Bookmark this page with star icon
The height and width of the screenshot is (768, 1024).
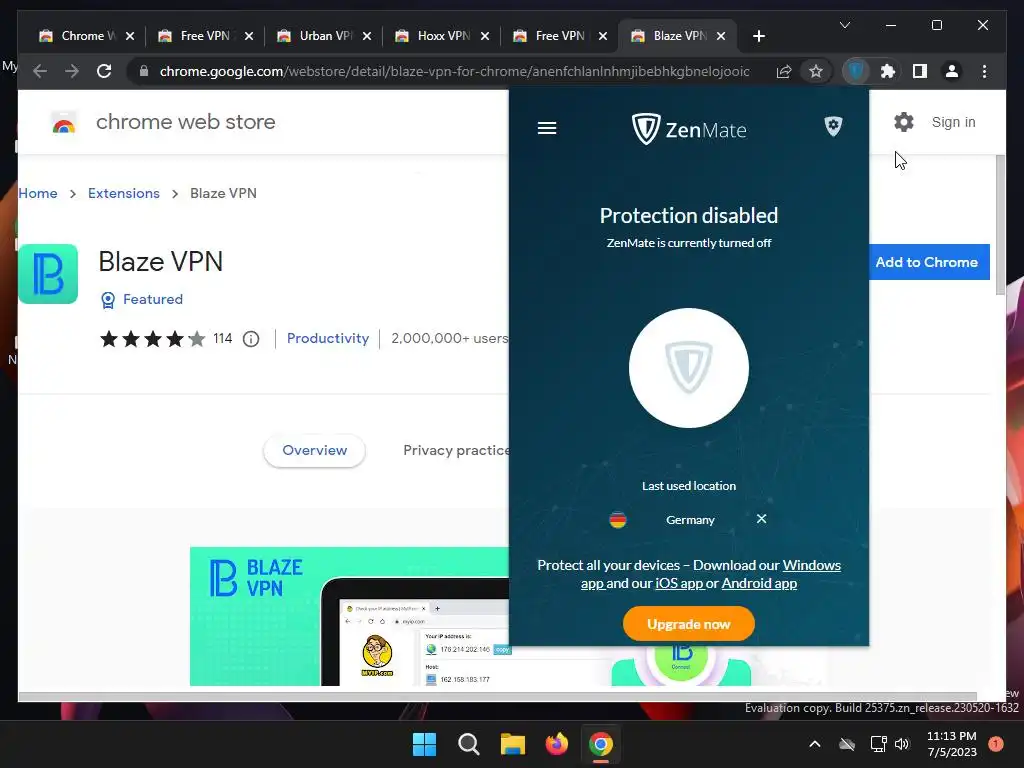pyautogui.click(x=816, y=71)
